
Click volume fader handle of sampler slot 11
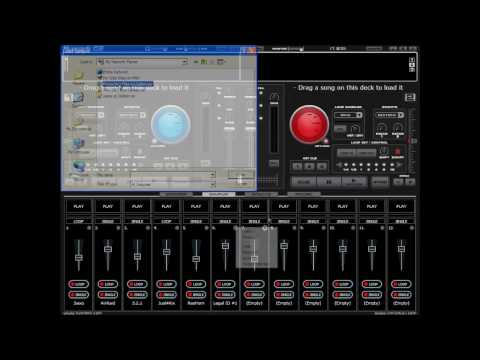click(x=372, y=249)
